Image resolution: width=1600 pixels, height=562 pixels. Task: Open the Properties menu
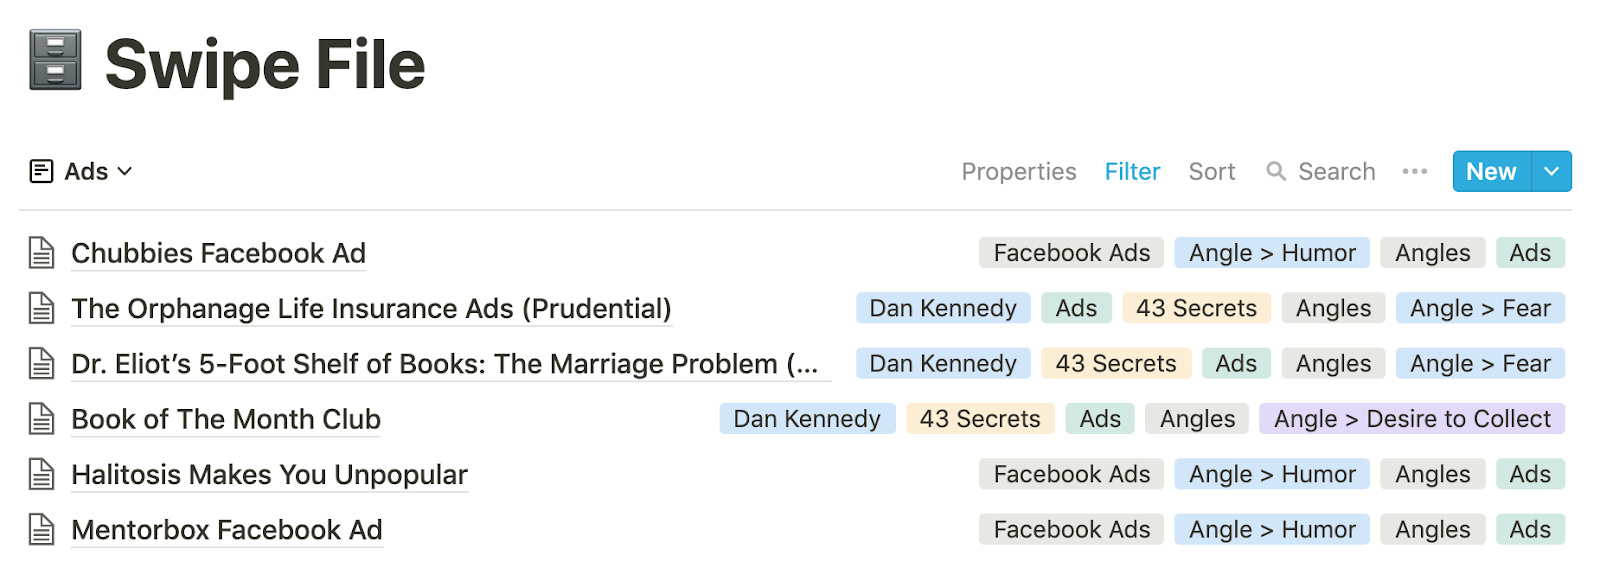tap(1019, 172)
